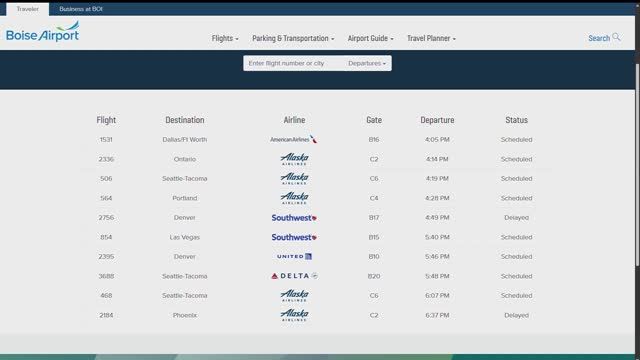Click the Flight column header

[106, 120]
